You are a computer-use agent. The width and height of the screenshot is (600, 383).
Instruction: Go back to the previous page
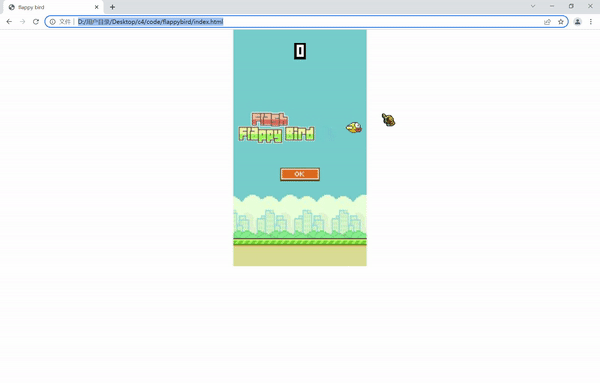tap(9, 22)
